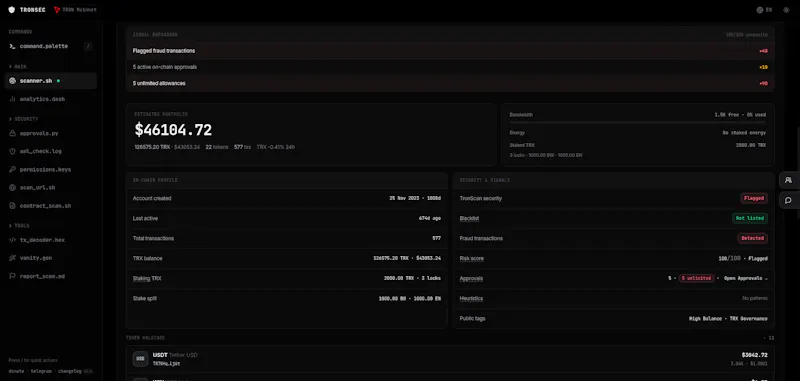The height and width of the screenshot is (381, 800).
Task: Open command.palette in sidebar
Action: coord(51,46)
